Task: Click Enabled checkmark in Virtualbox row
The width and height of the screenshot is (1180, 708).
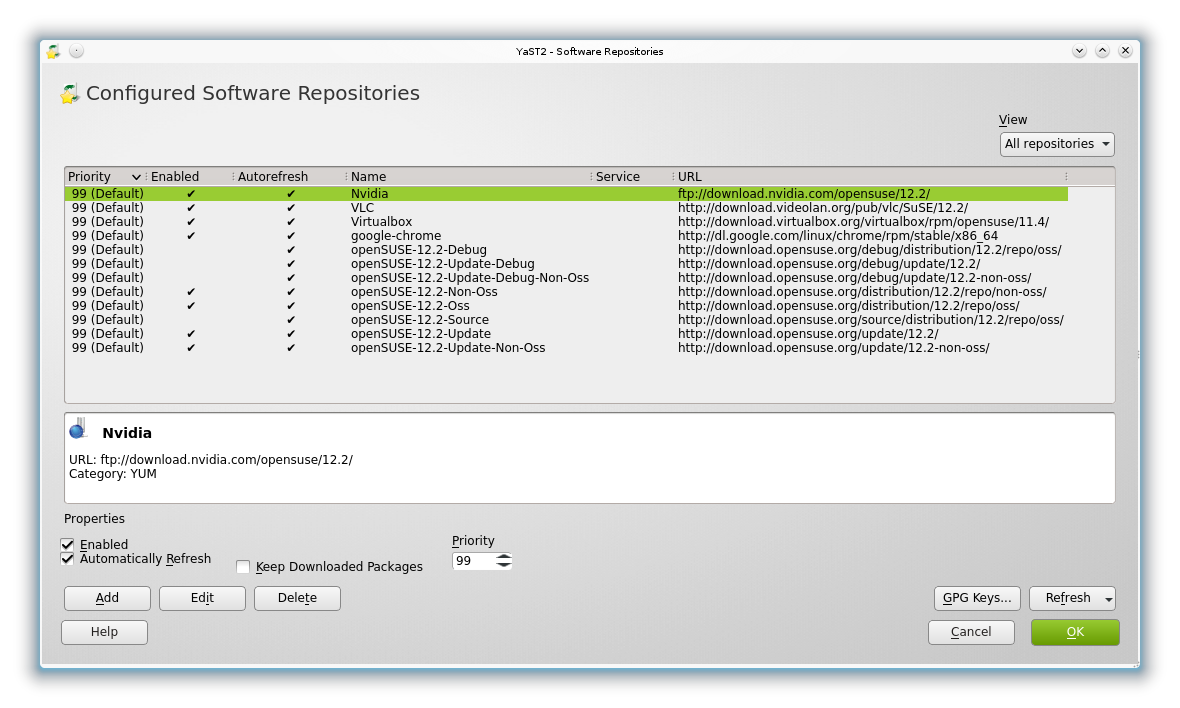Action: click(191, 222)
